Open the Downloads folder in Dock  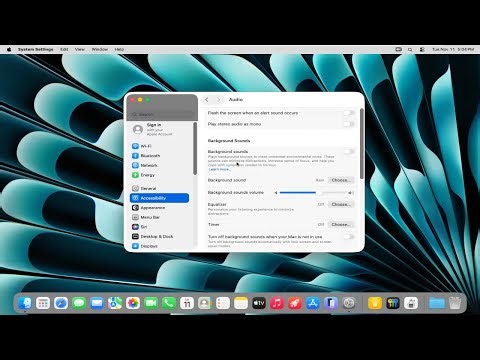click(x=437, y=303)
